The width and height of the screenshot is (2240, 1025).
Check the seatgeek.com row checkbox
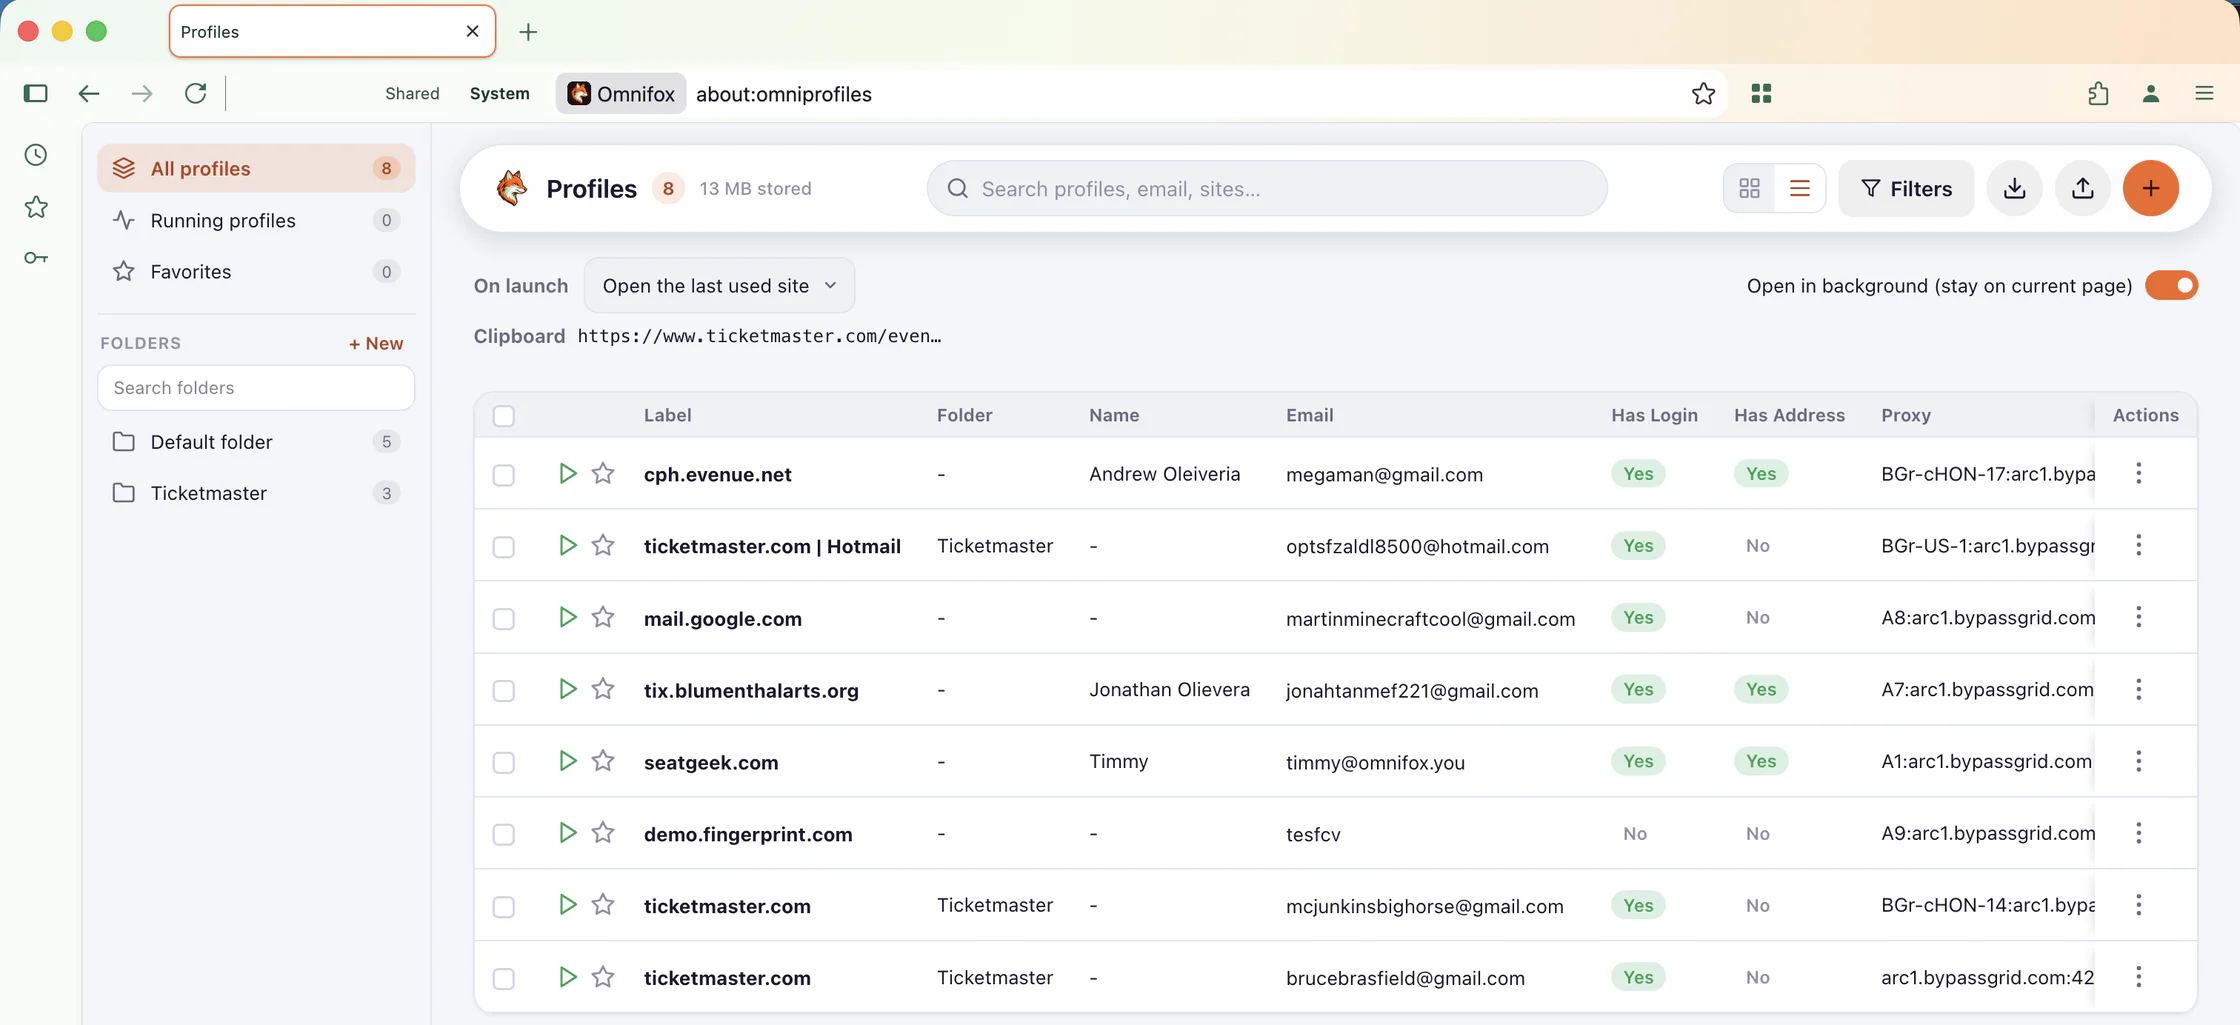point(504,762)
